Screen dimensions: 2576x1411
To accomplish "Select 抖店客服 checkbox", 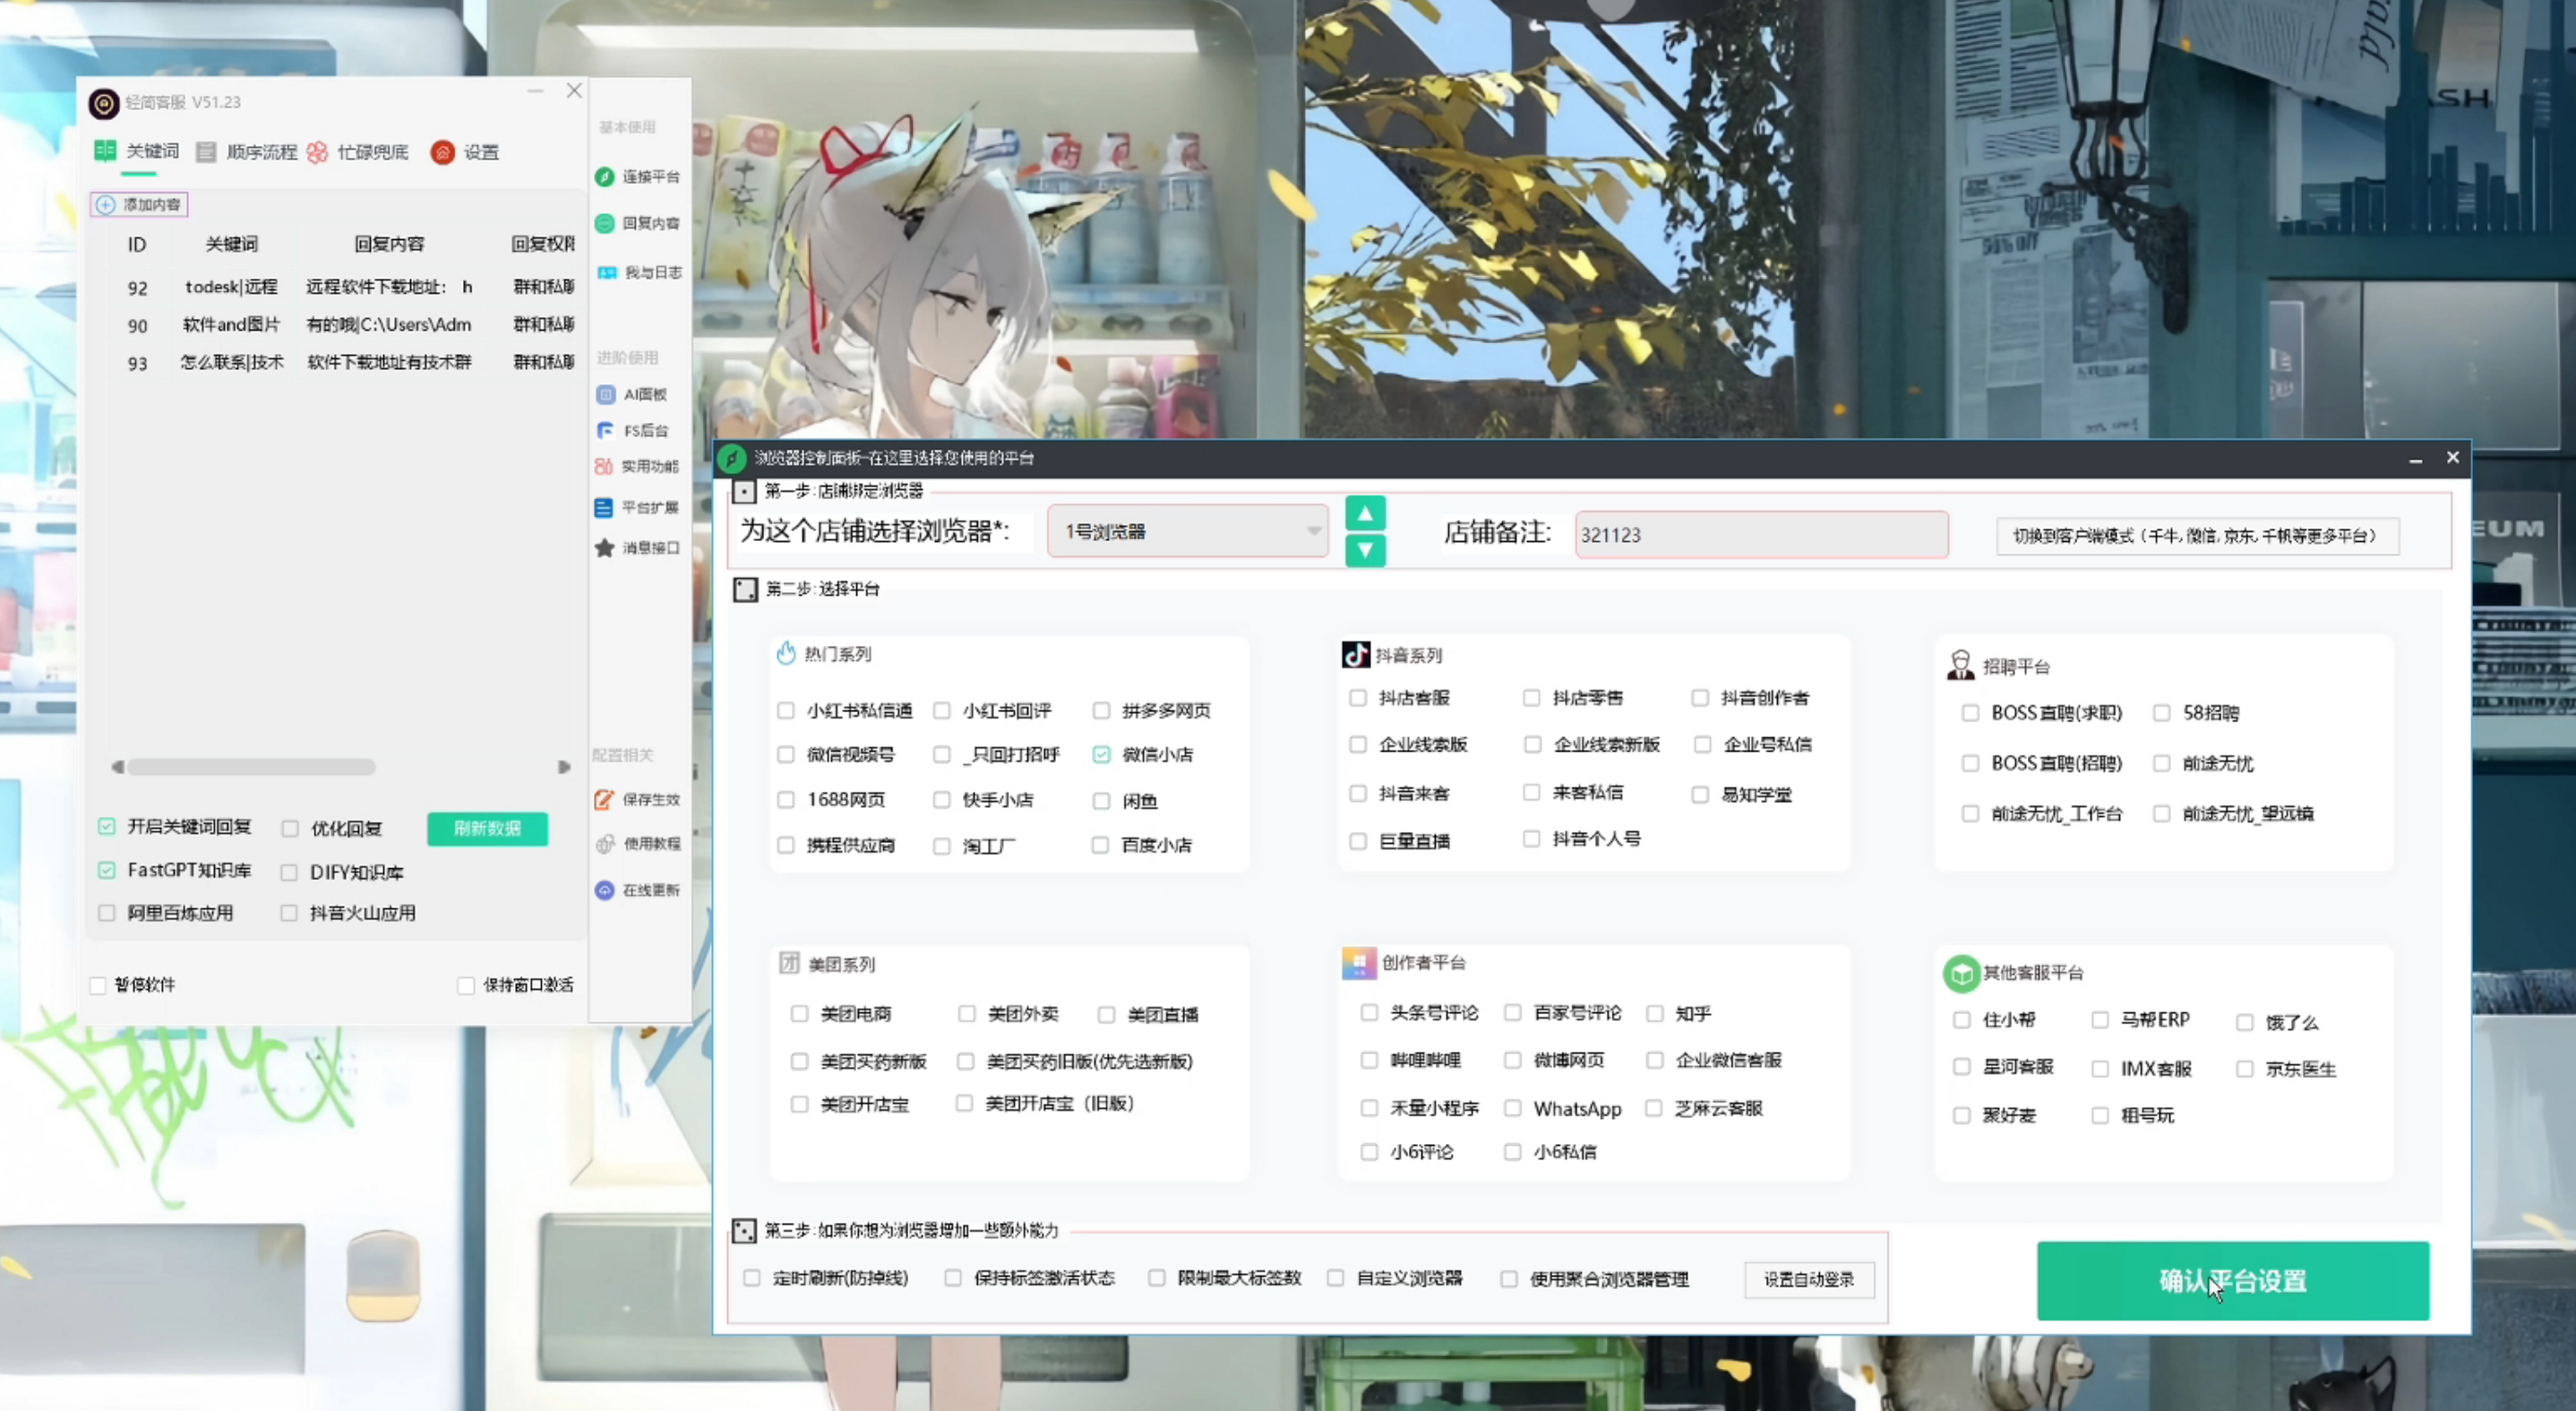I will click(1358, 698).
